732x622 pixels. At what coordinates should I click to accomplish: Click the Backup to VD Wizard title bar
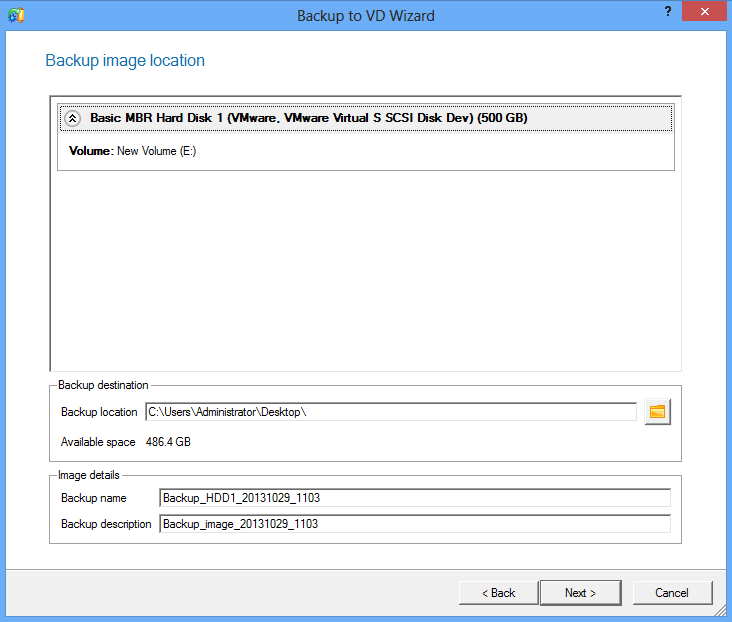365,15
